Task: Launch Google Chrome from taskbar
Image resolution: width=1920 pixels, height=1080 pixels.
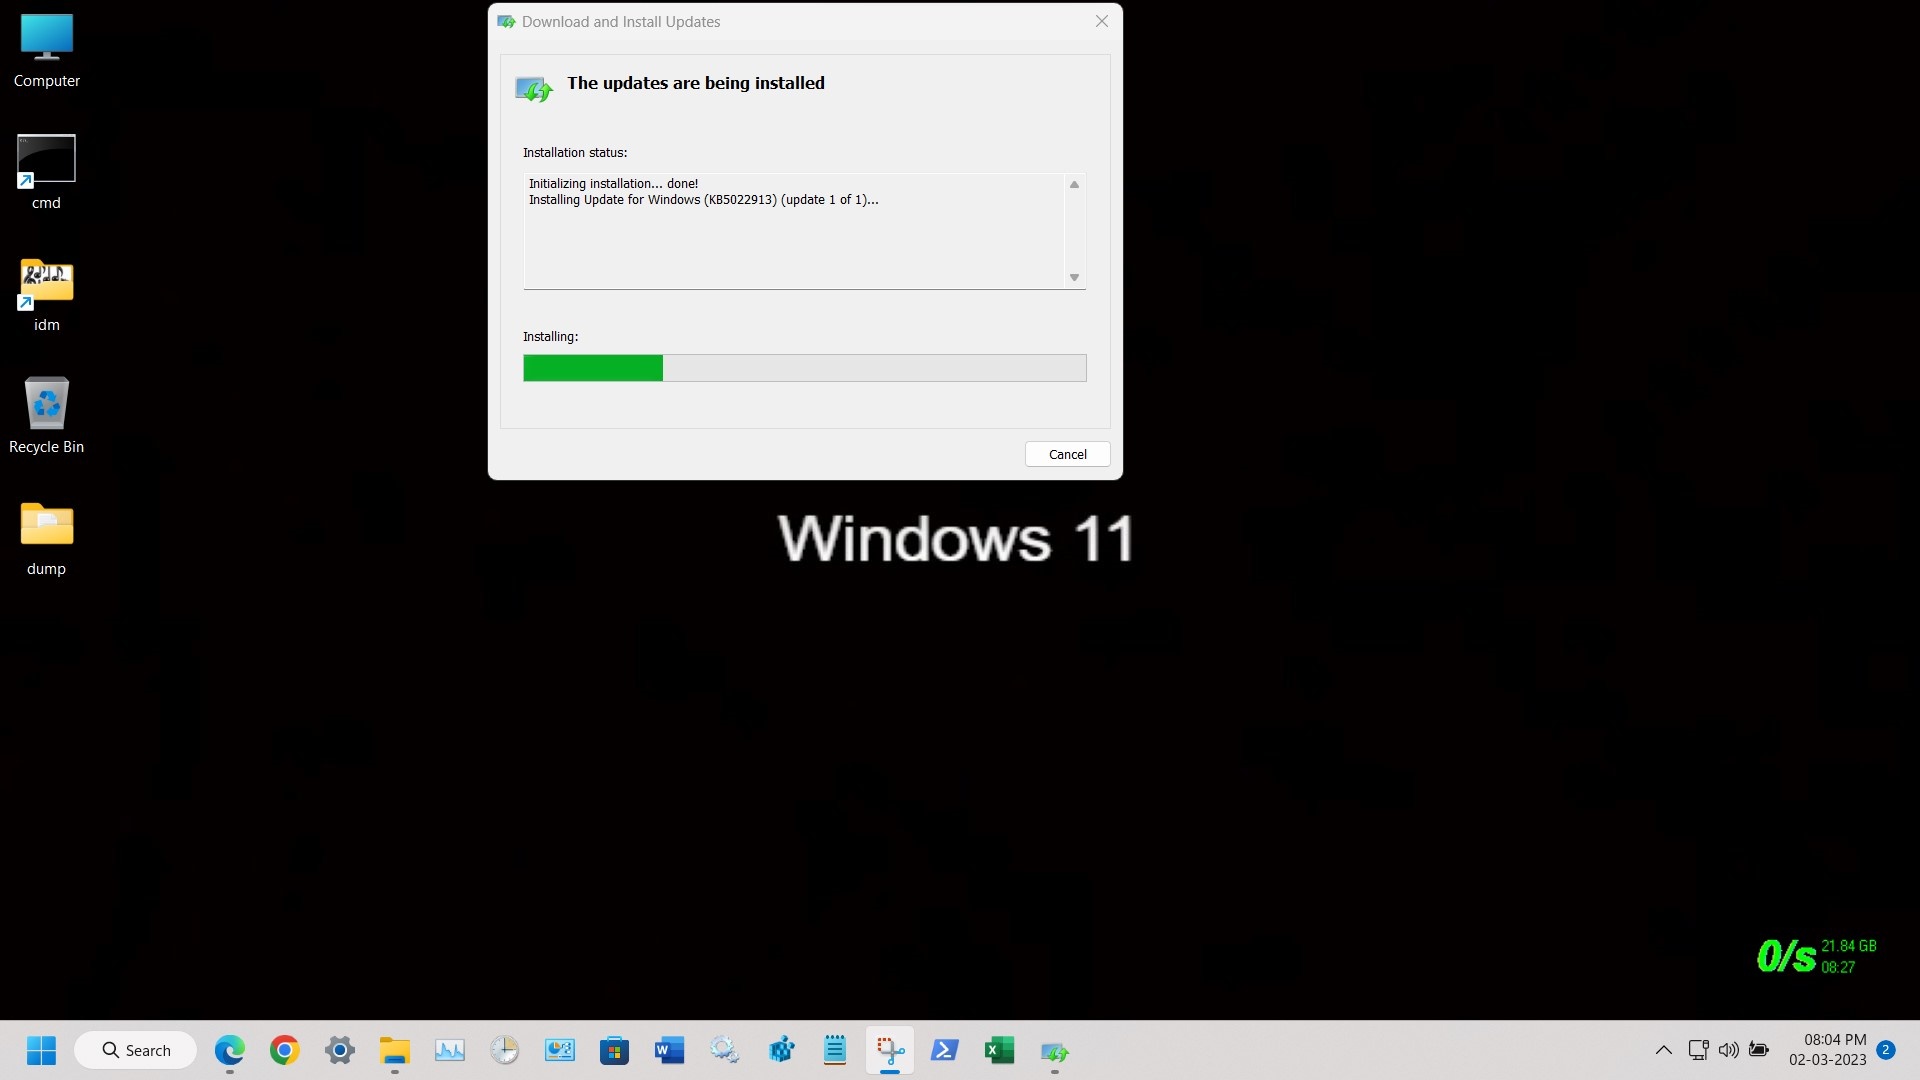Action: 285,1050
